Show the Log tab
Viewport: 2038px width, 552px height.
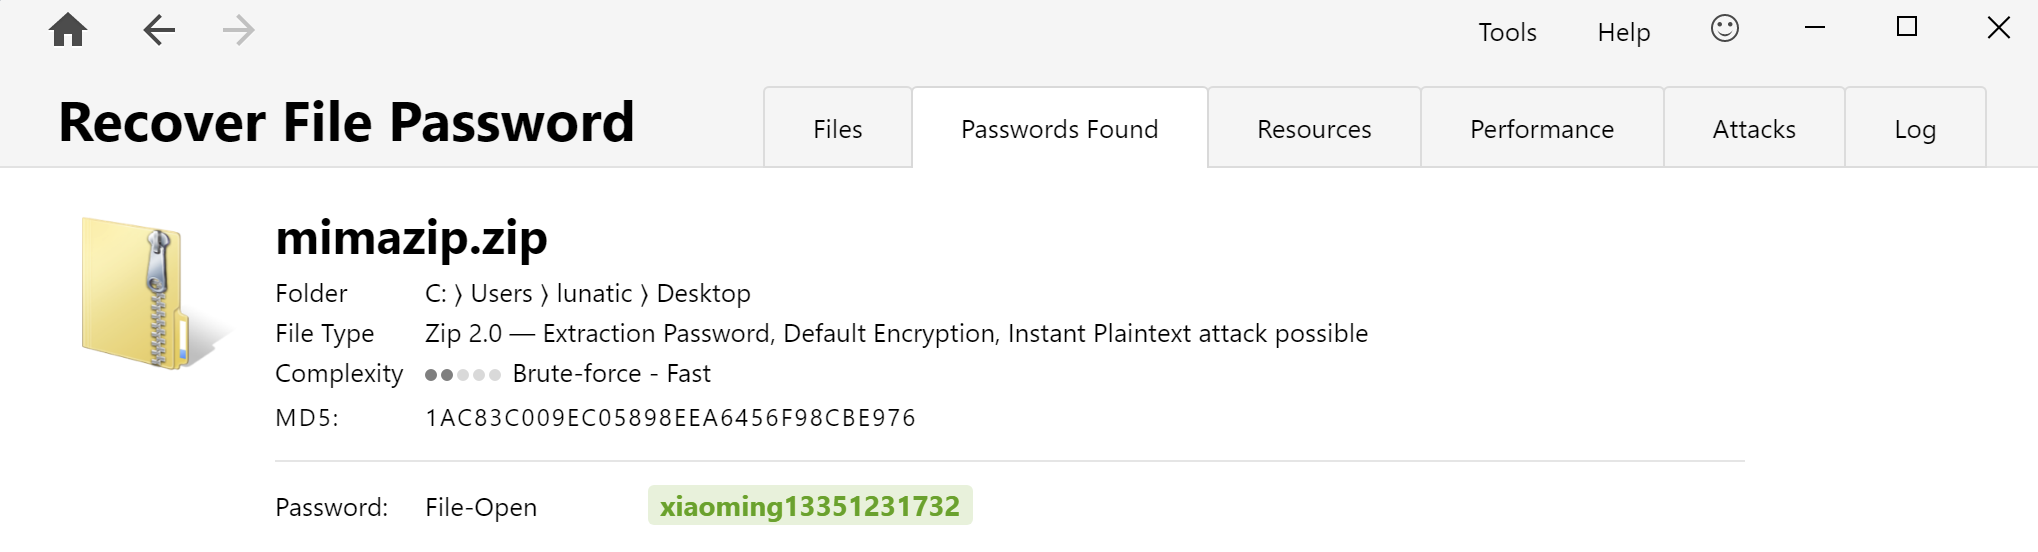click(x=1915, y=128)
